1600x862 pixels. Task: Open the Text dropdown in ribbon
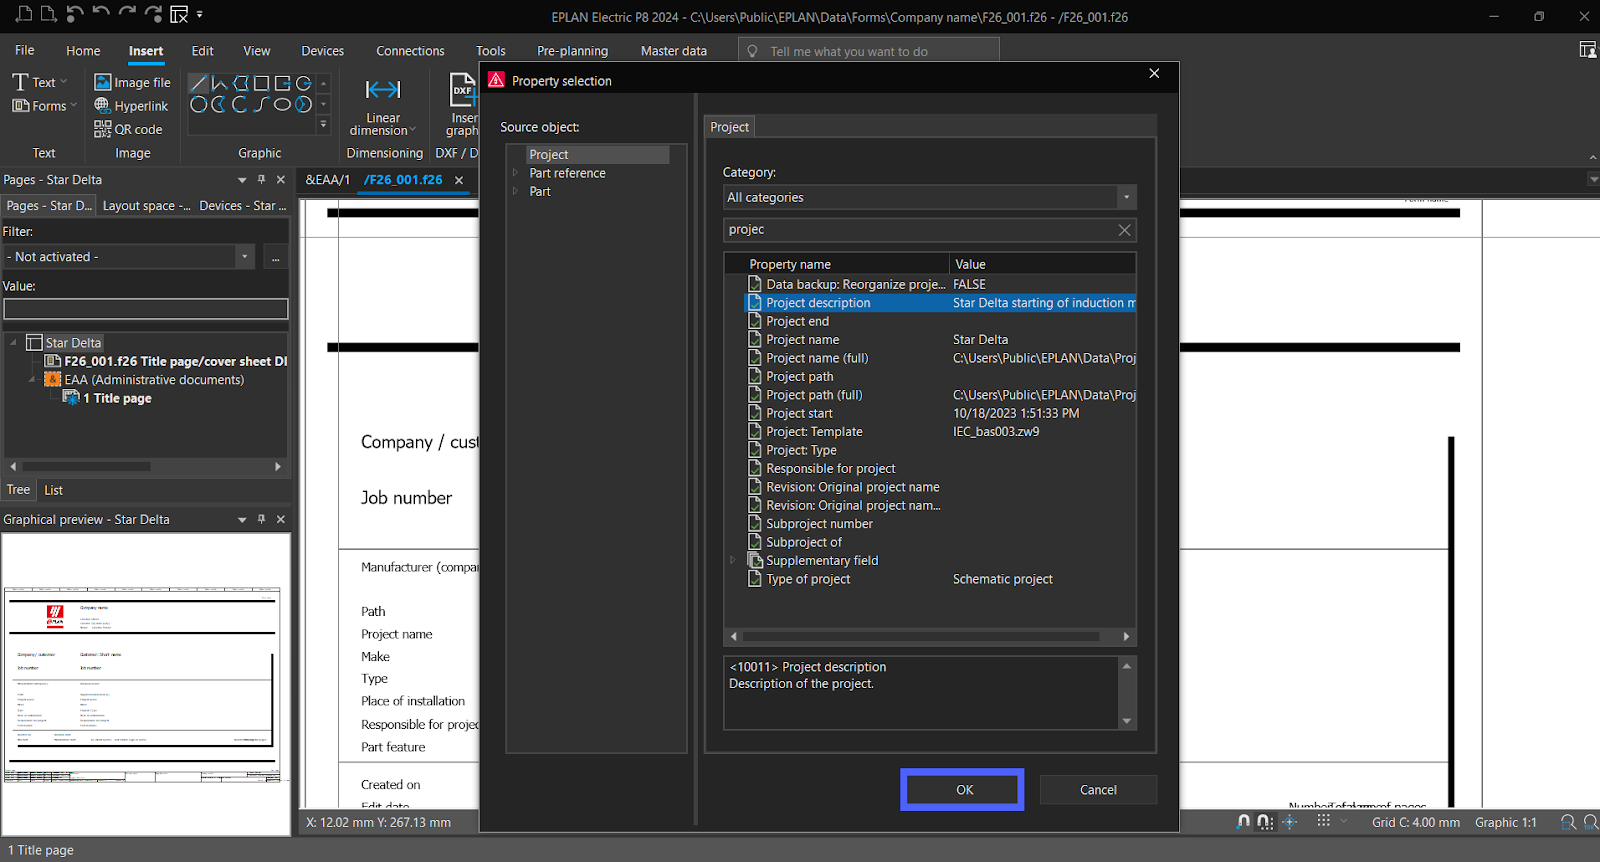(40, 82)
